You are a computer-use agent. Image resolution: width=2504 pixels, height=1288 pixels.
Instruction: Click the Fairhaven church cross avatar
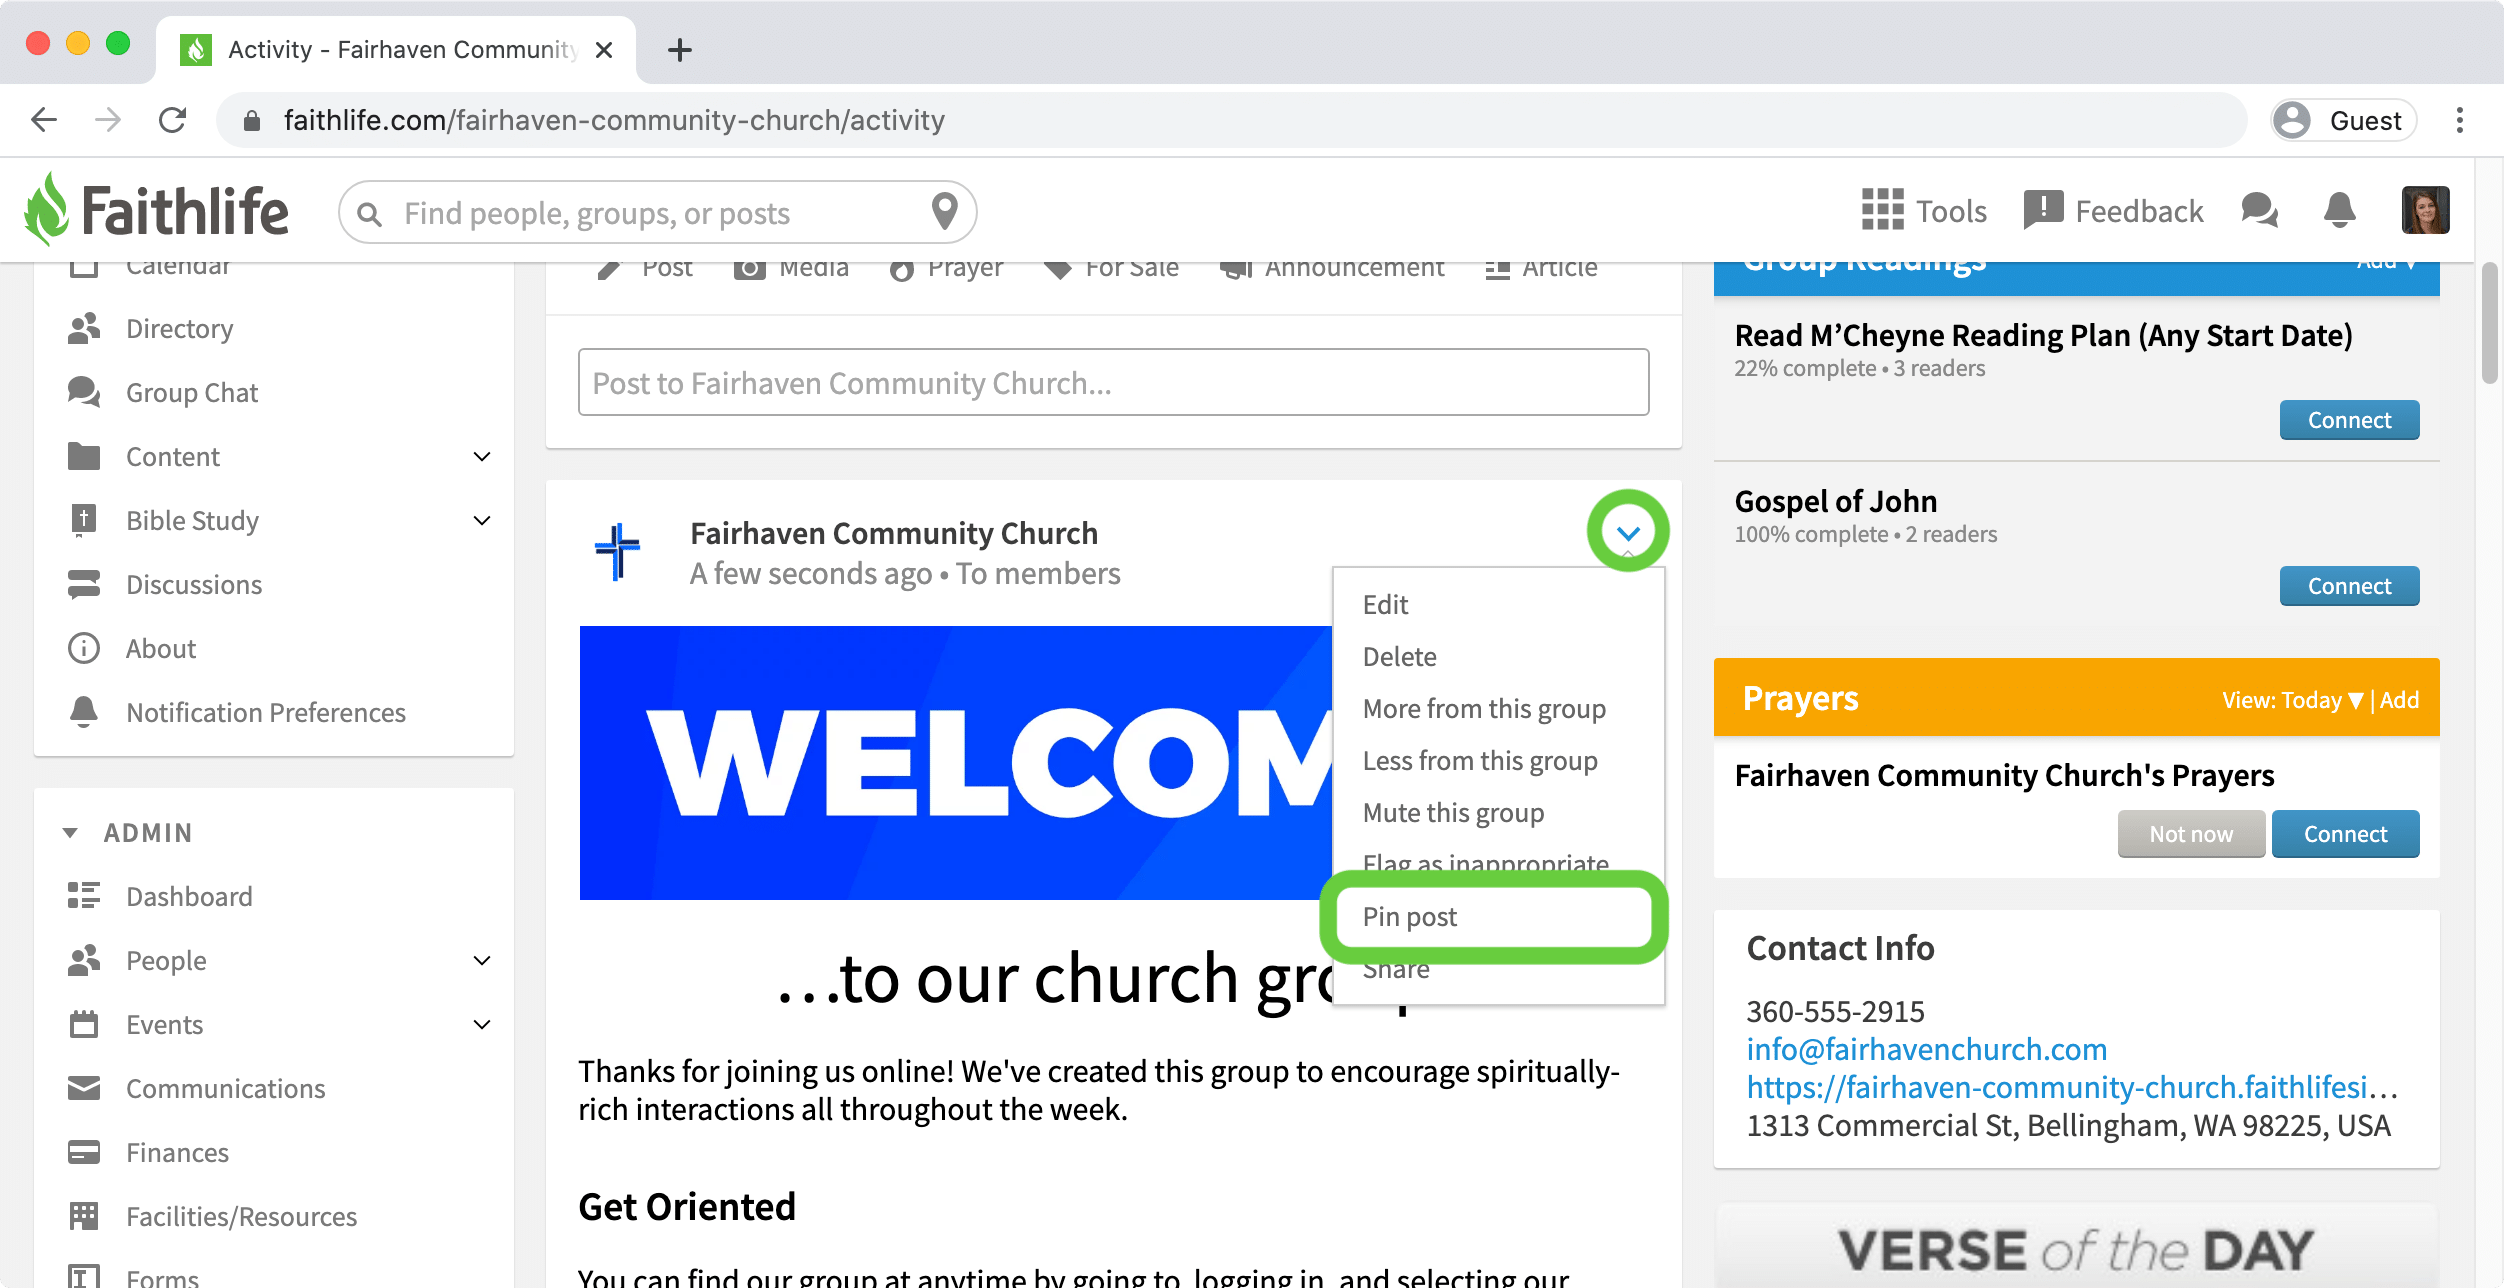(617, 551)
